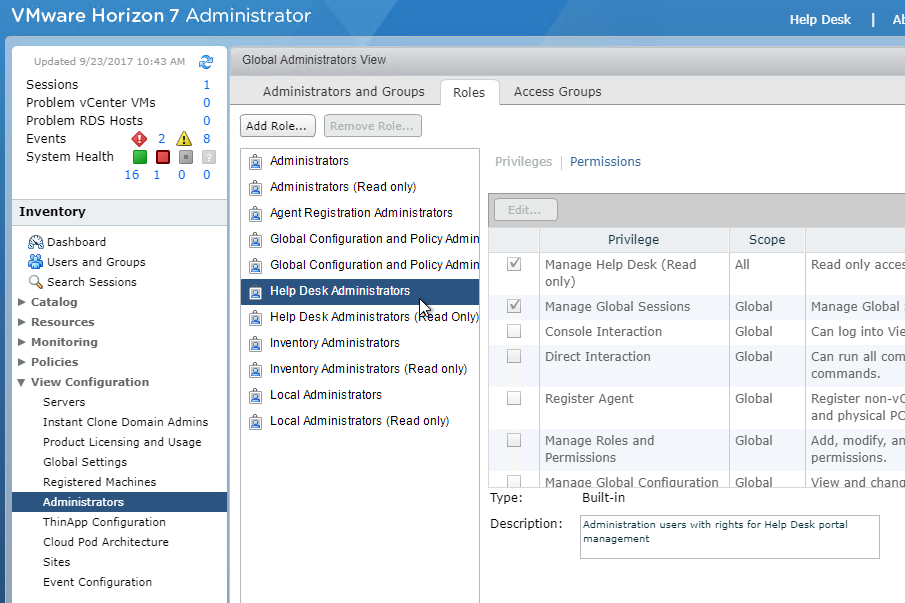905x603 pixels.
Task: Open Global Settings in the tree
Action: point(85,462)
